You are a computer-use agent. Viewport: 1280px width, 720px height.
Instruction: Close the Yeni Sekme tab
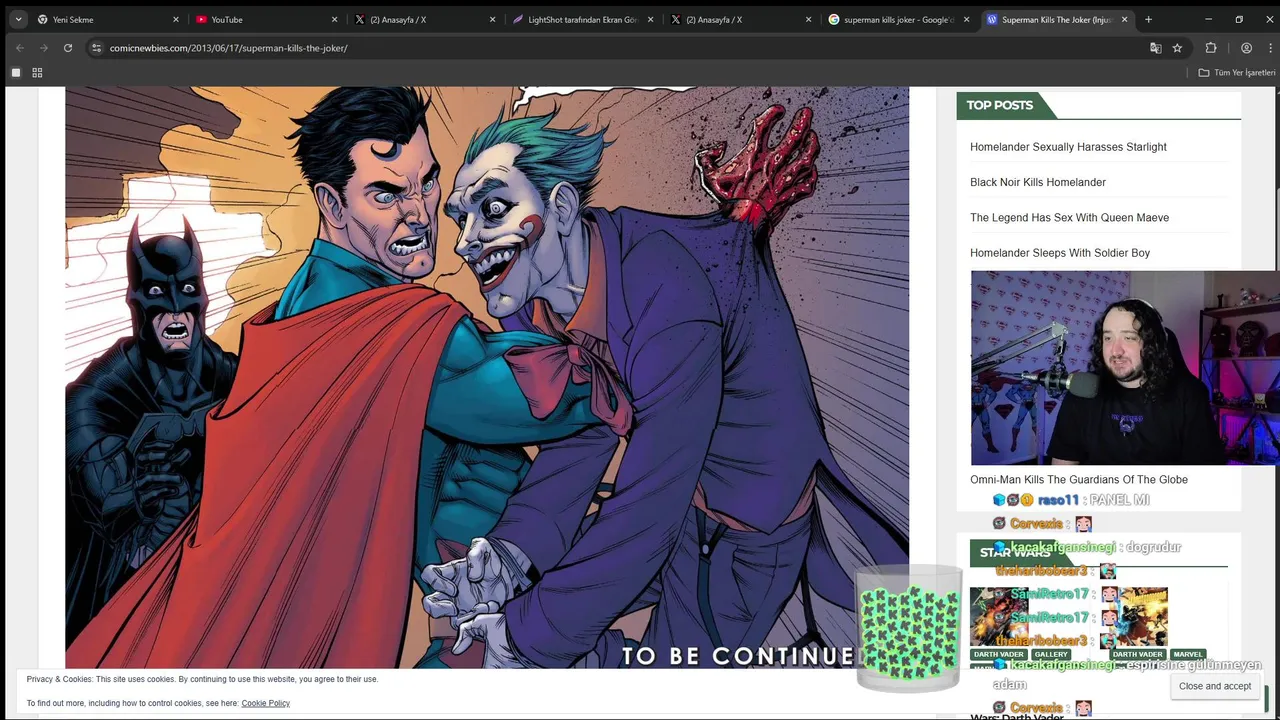(x=176, y=19)
